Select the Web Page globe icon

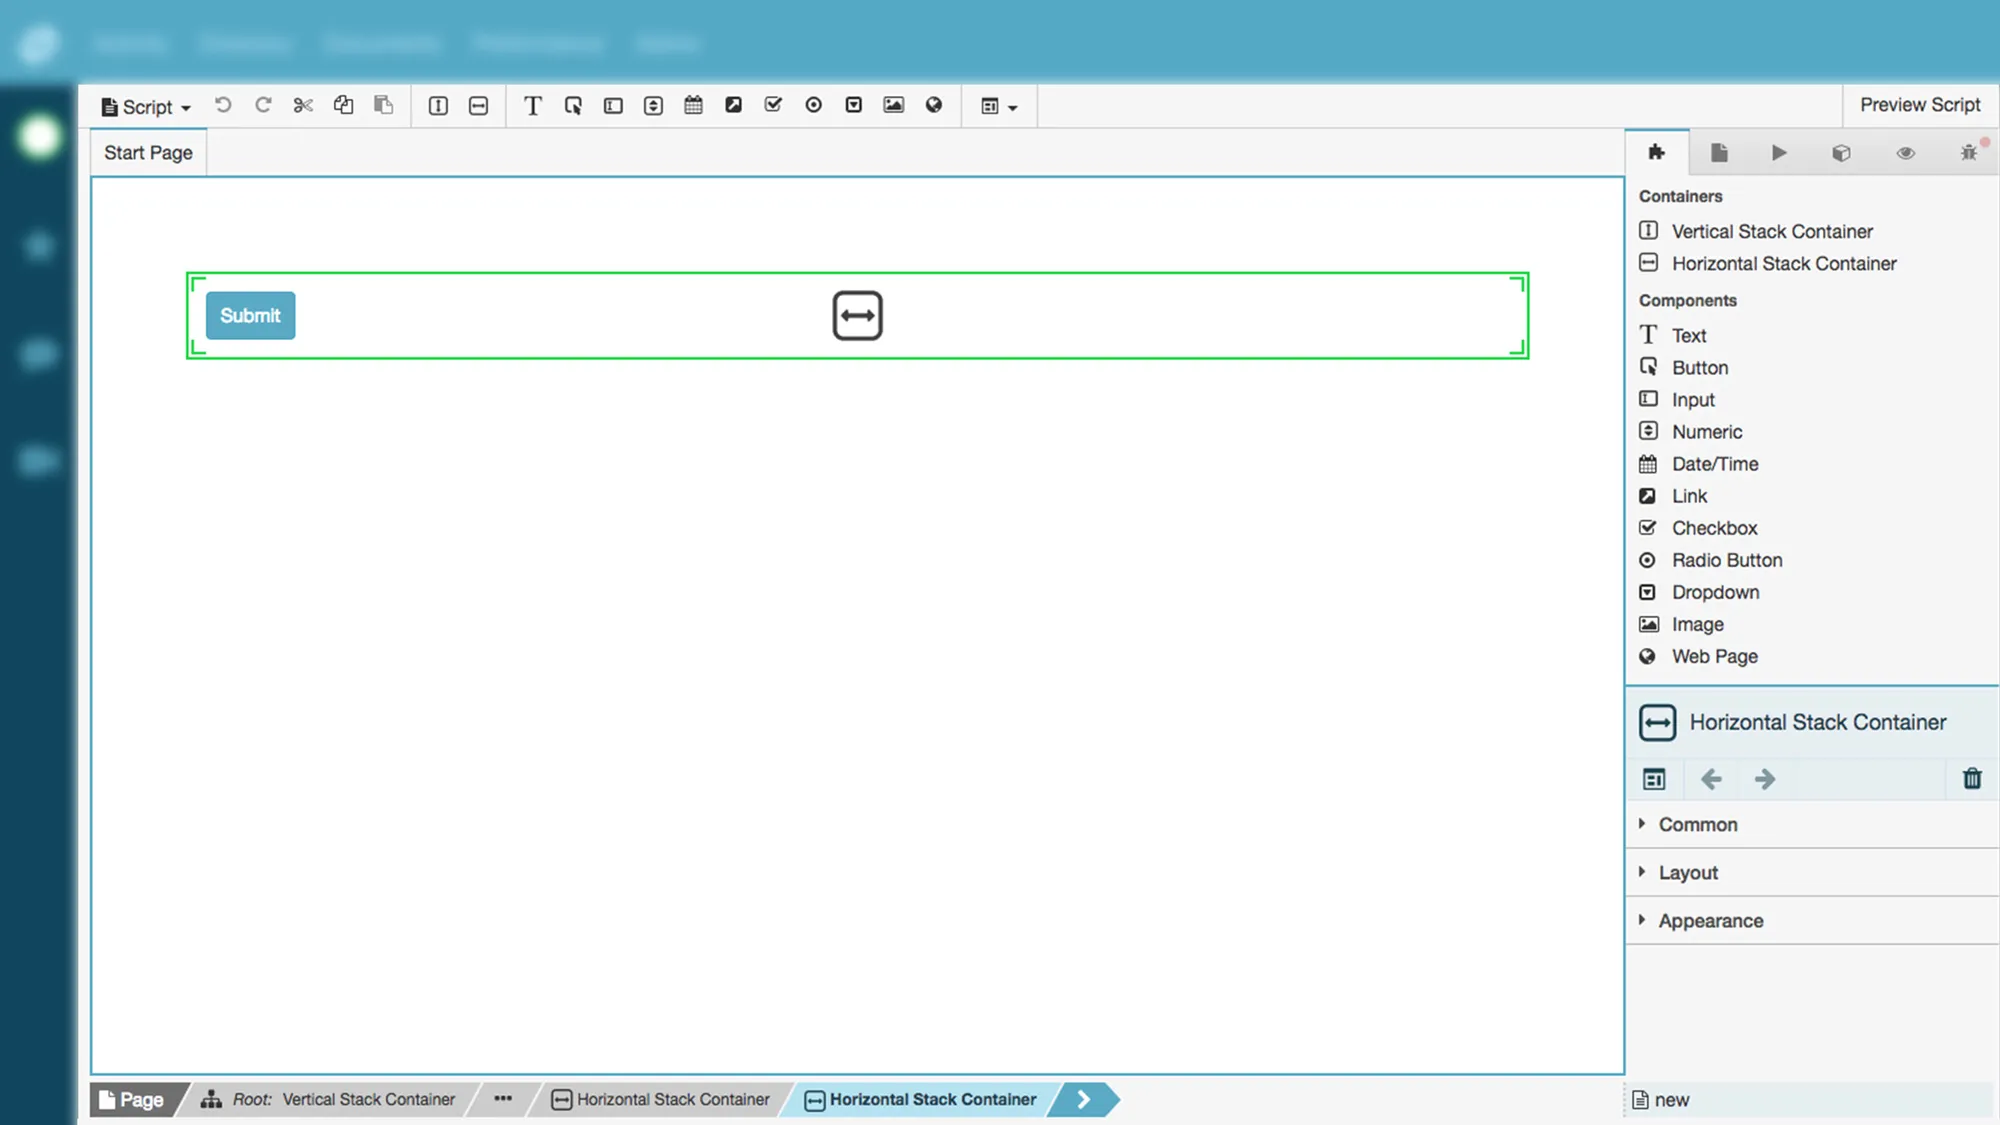click(933, 105)
